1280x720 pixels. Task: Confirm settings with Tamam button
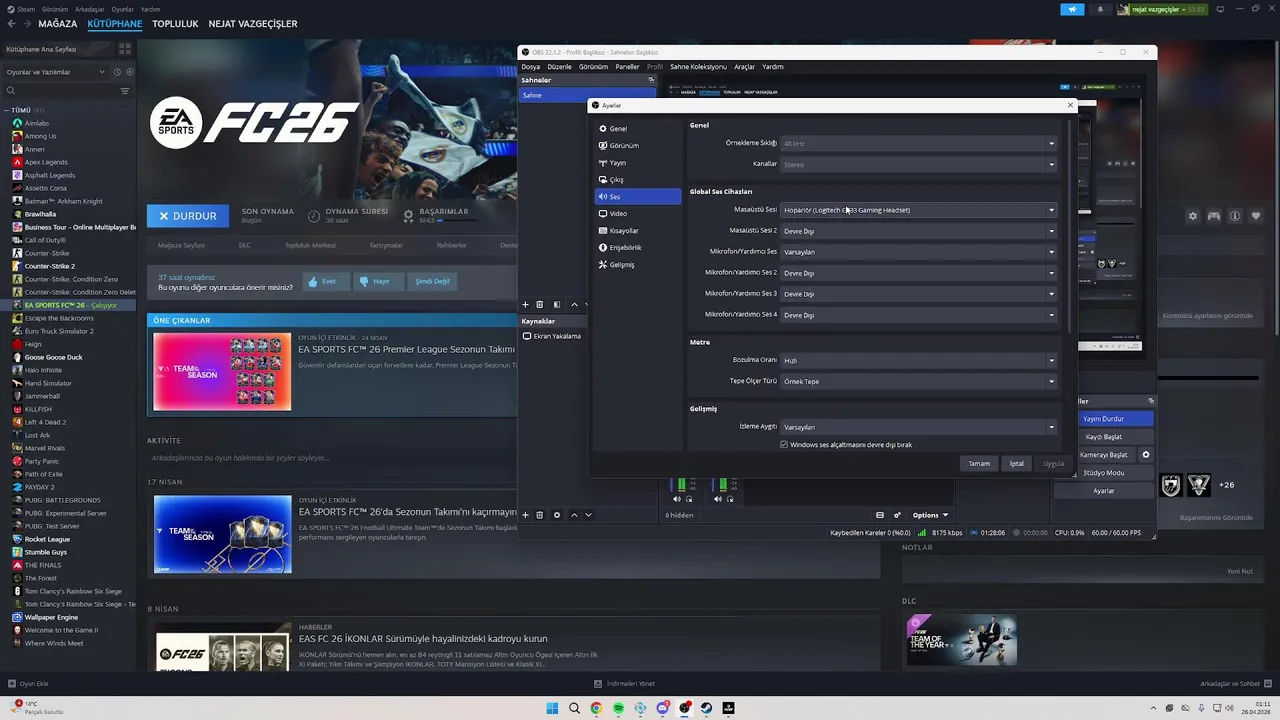(x=979, y=464)
